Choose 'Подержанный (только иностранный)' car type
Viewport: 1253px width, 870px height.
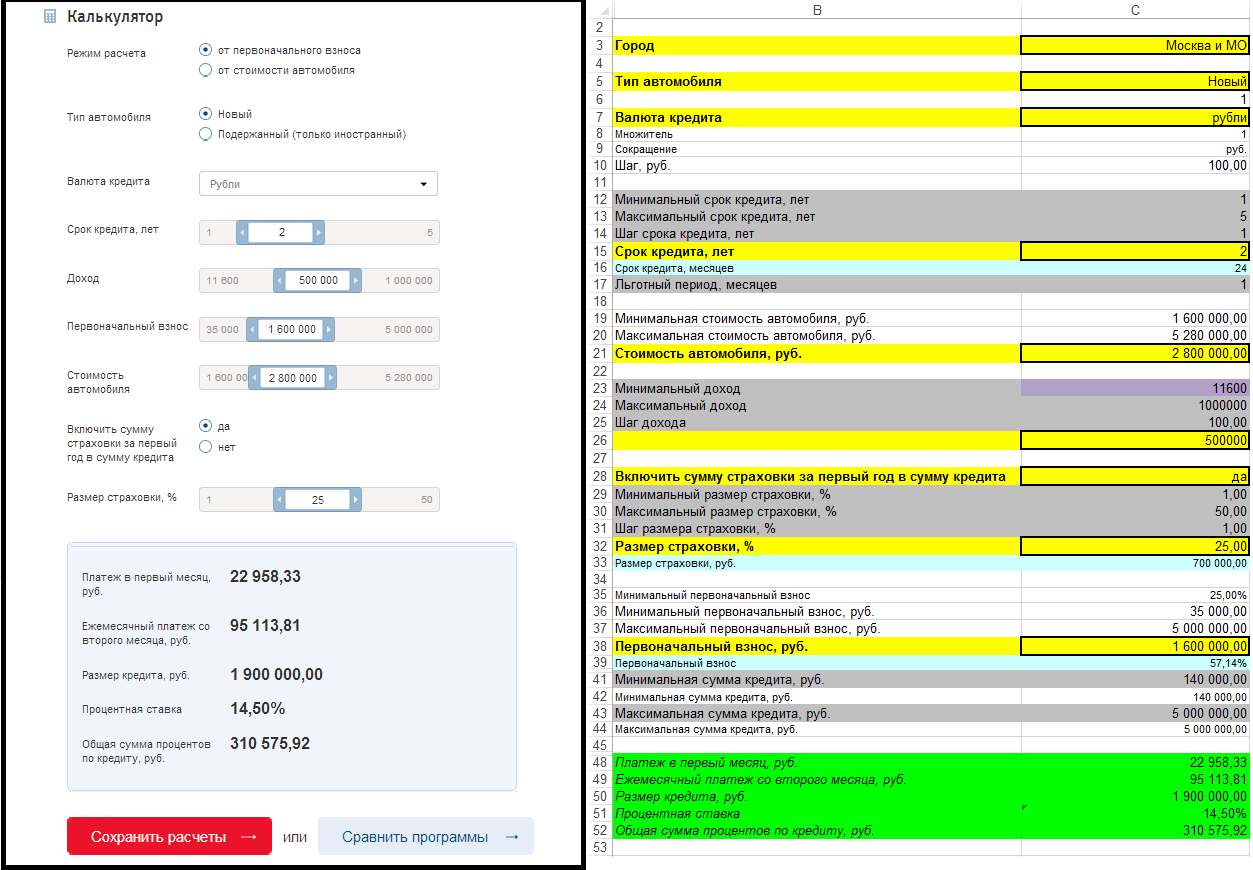206,134
